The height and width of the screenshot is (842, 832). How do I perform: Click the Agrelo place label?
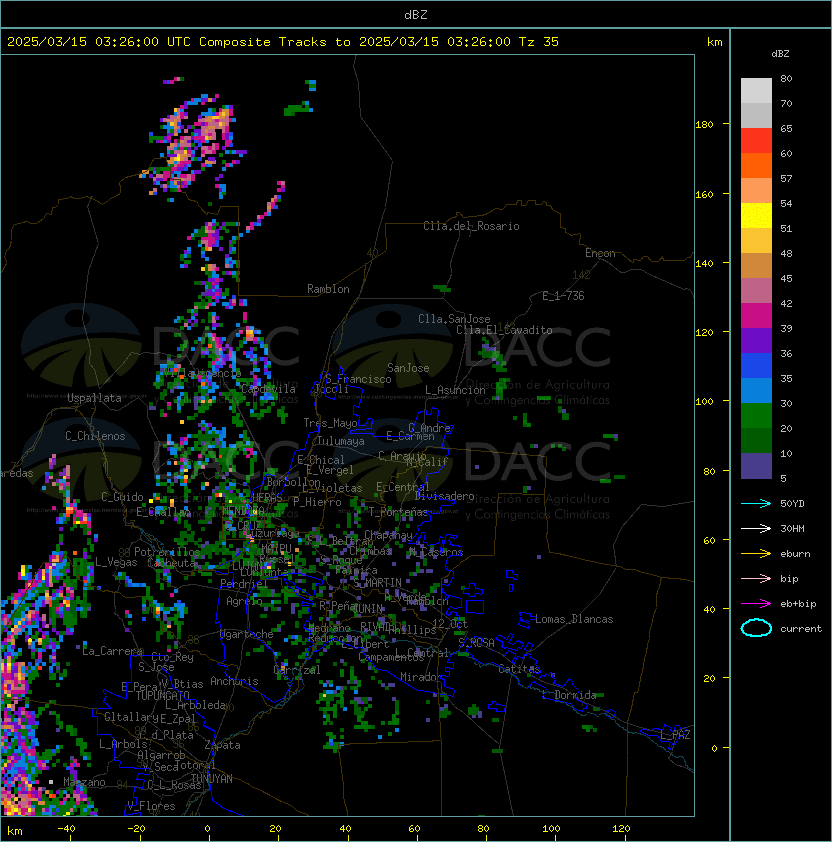coord(244,601)
